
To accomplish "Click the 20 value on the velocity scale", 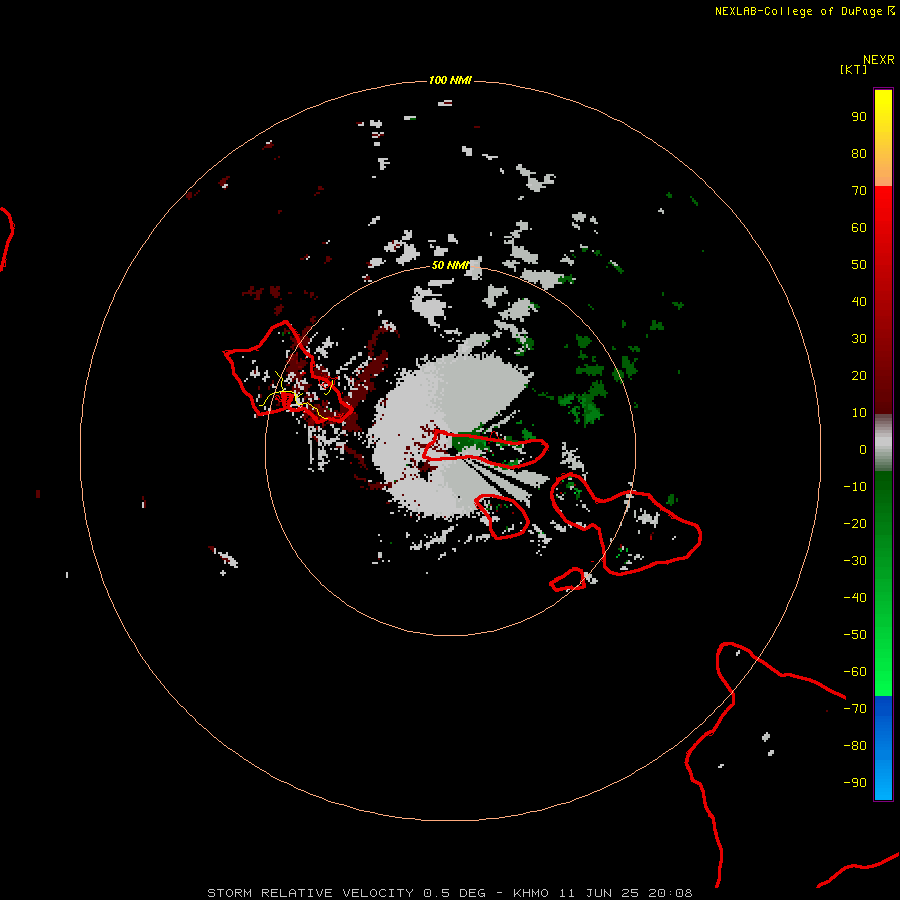I will click(859, 375).
